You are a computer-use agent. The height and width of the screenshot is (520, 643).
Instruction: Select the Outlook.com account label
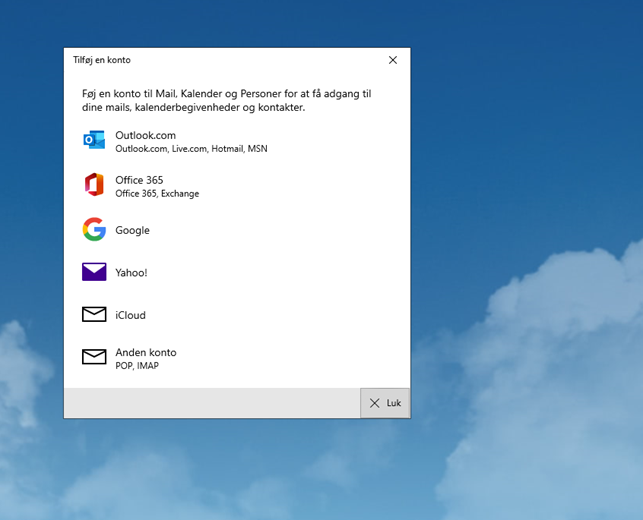145,135
